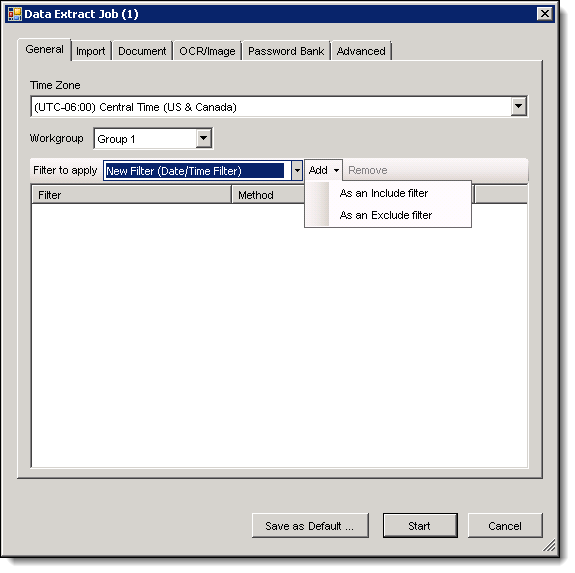This screenshot has height=573, width=575.
Task: Switch to the General tab
Action: pyautogui.click(x=44, y=50)
